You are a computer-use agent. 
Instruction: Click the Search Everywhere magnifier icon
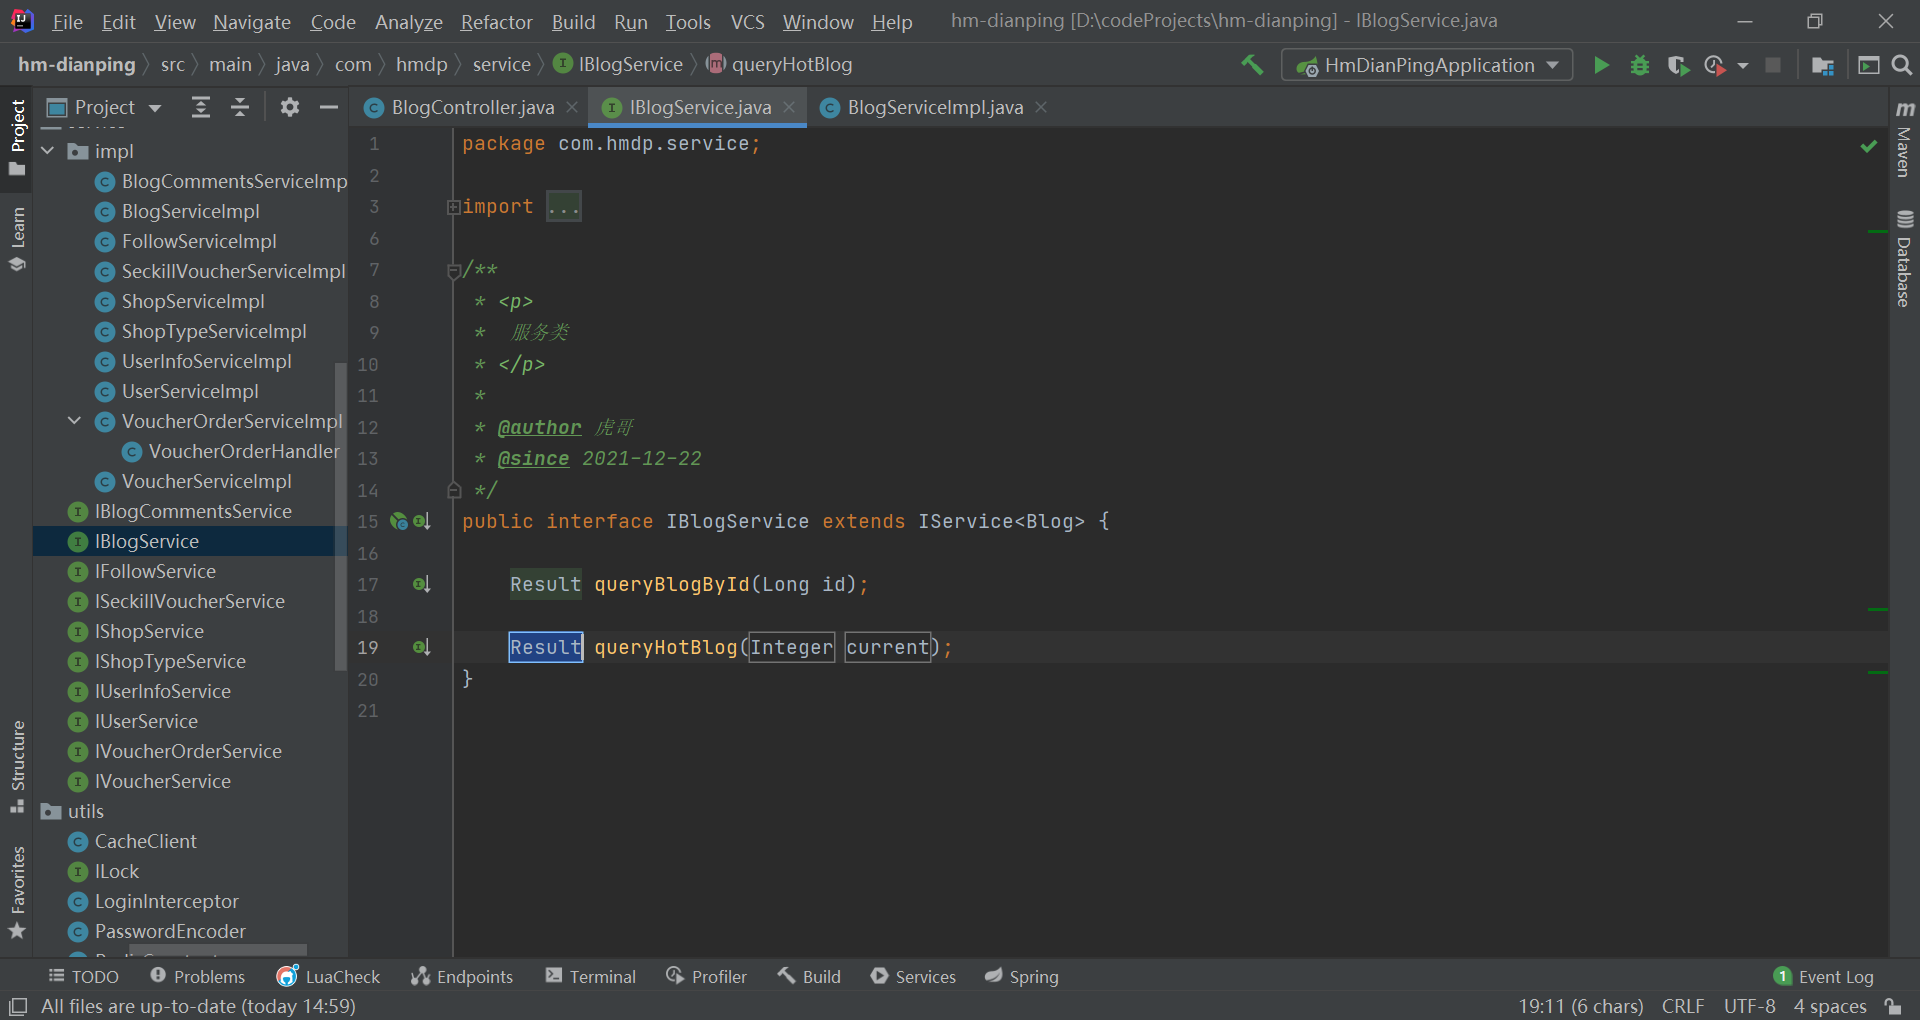pyautogui.click(x=1902, y=65)
